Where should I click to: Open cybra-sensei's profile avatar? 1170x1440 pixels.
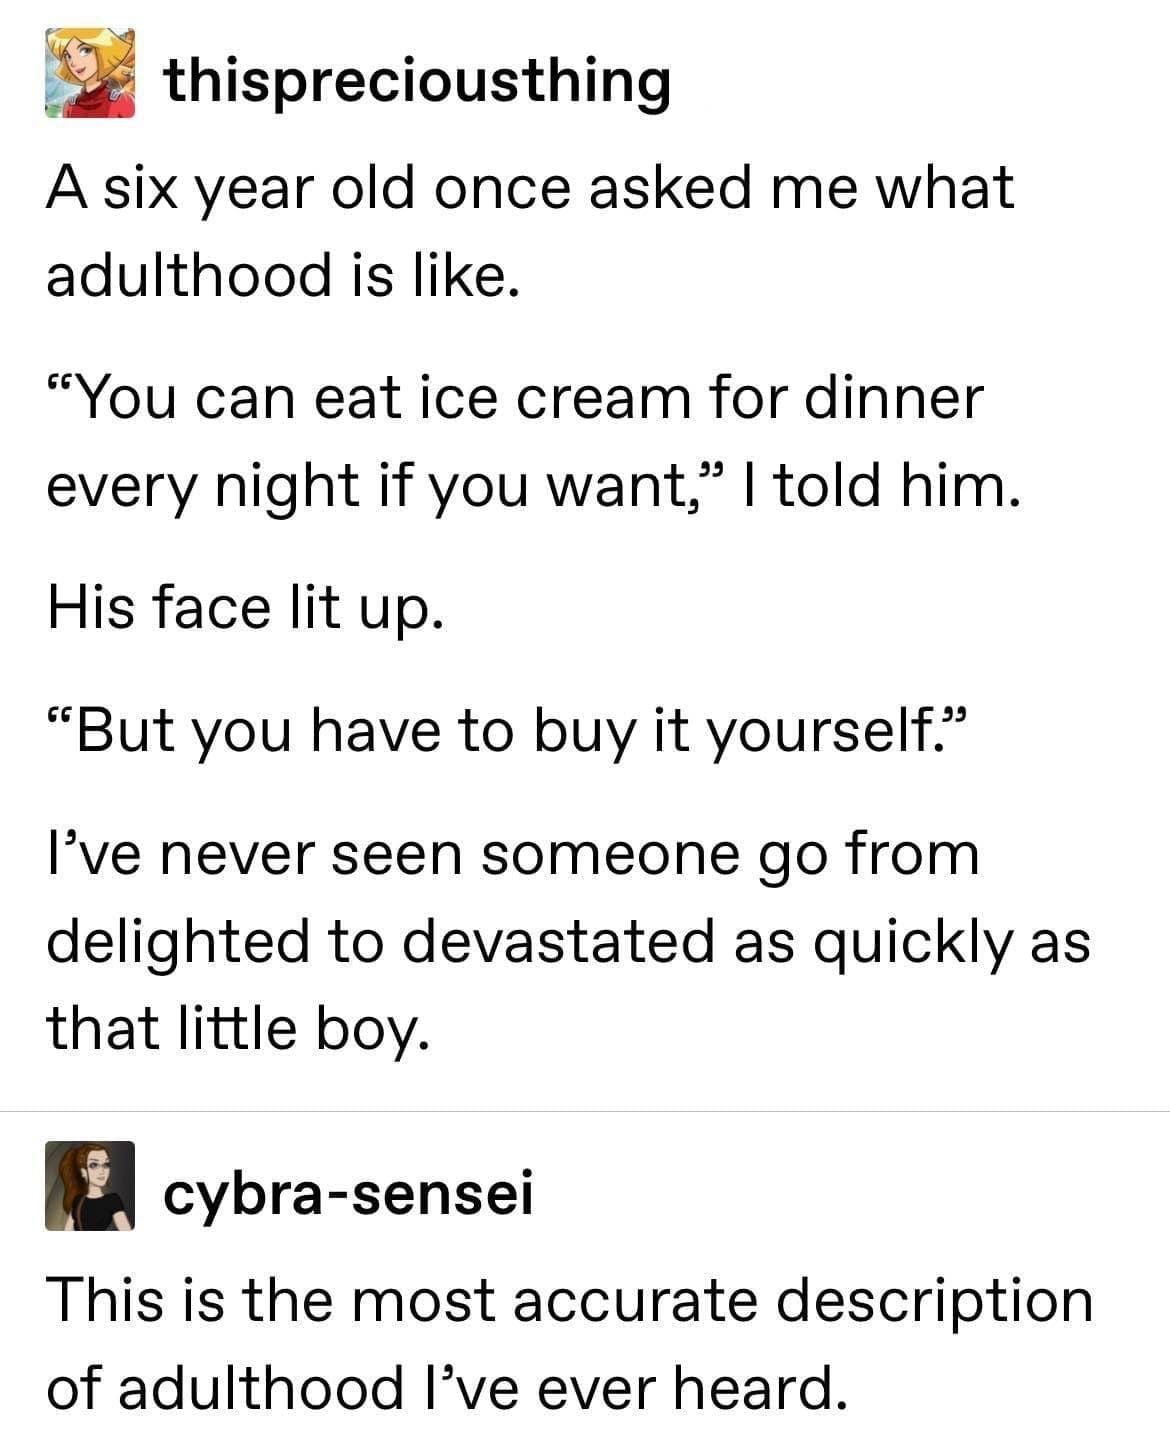pos(90,1185)
